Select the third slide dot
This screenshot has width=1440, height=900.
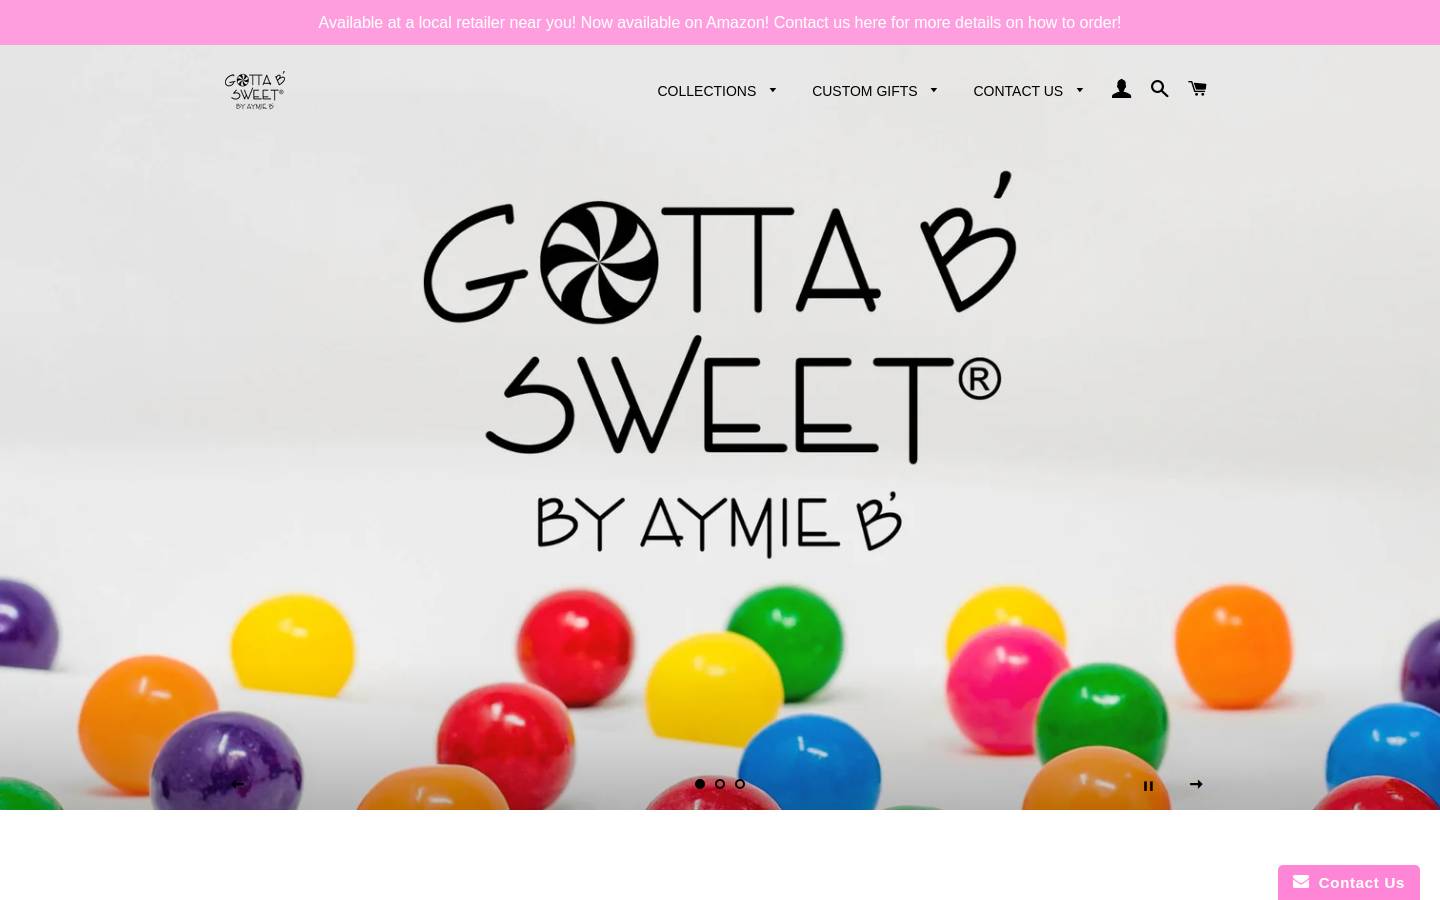point(740,784)
